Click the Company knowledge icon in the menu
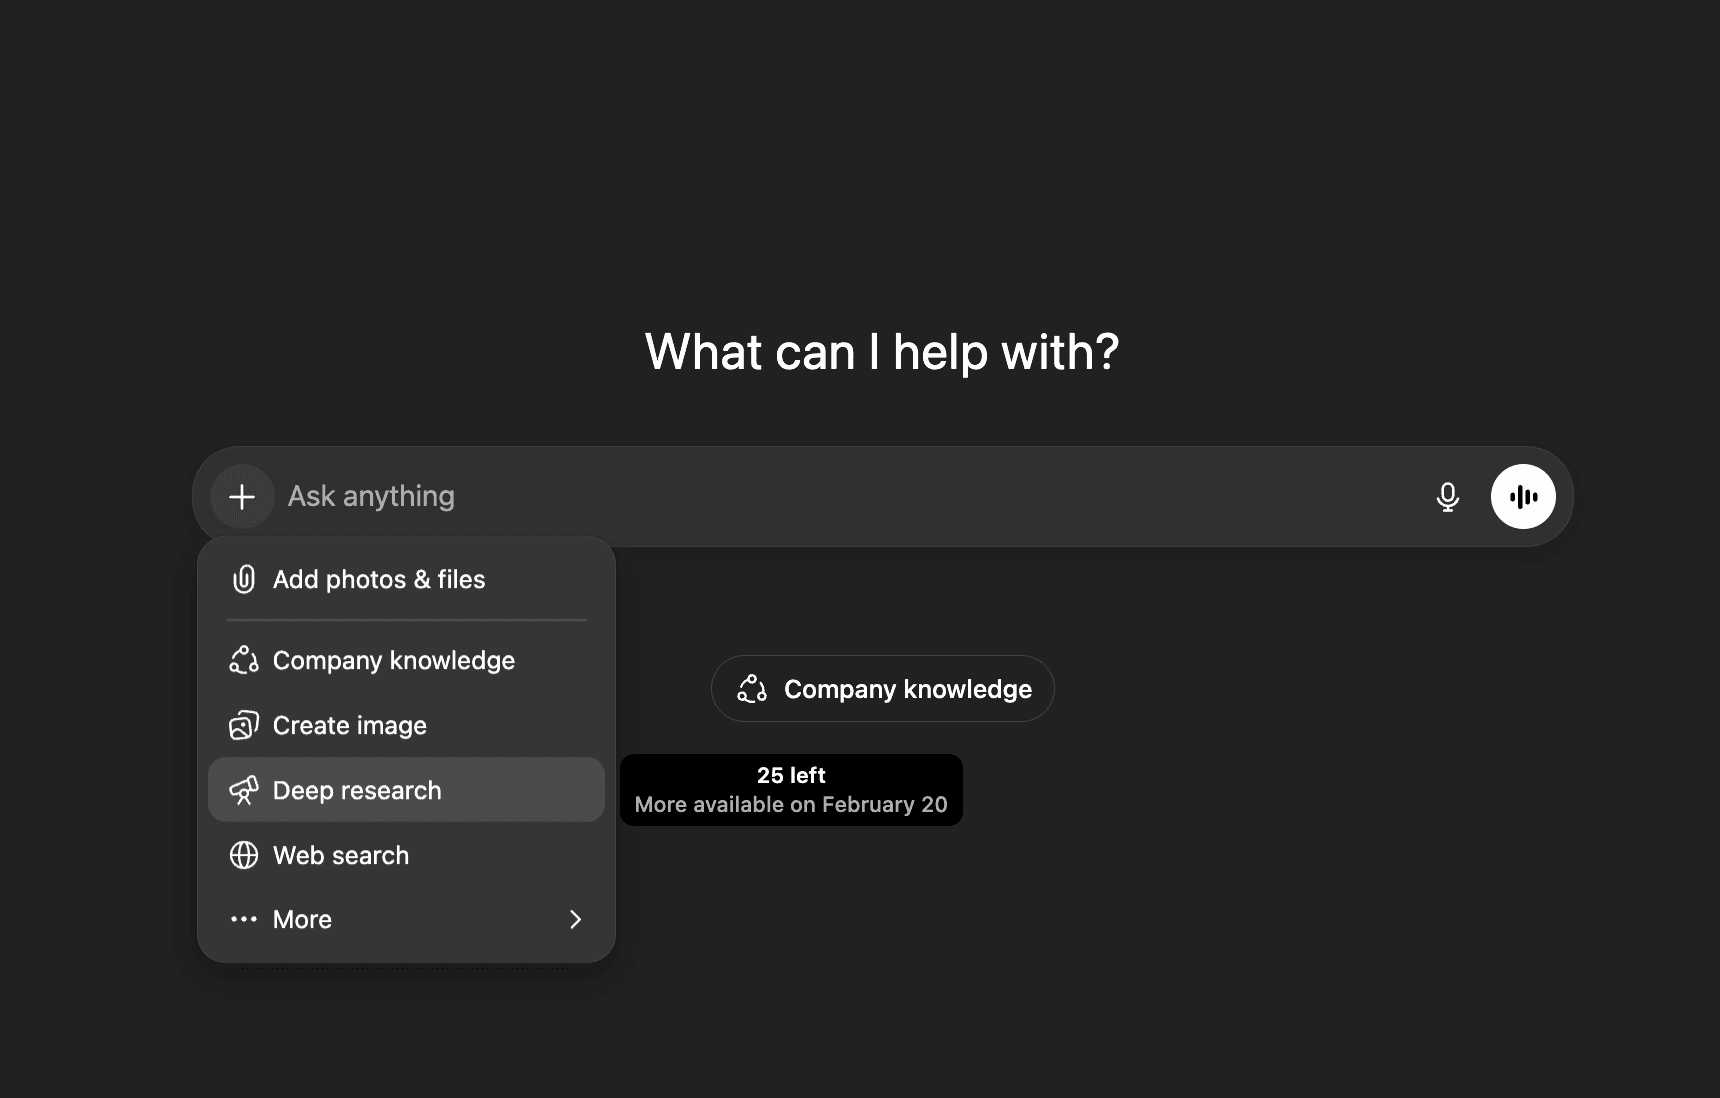Viewport: 1720px width, 1098px height. click(x=244, y=661)
